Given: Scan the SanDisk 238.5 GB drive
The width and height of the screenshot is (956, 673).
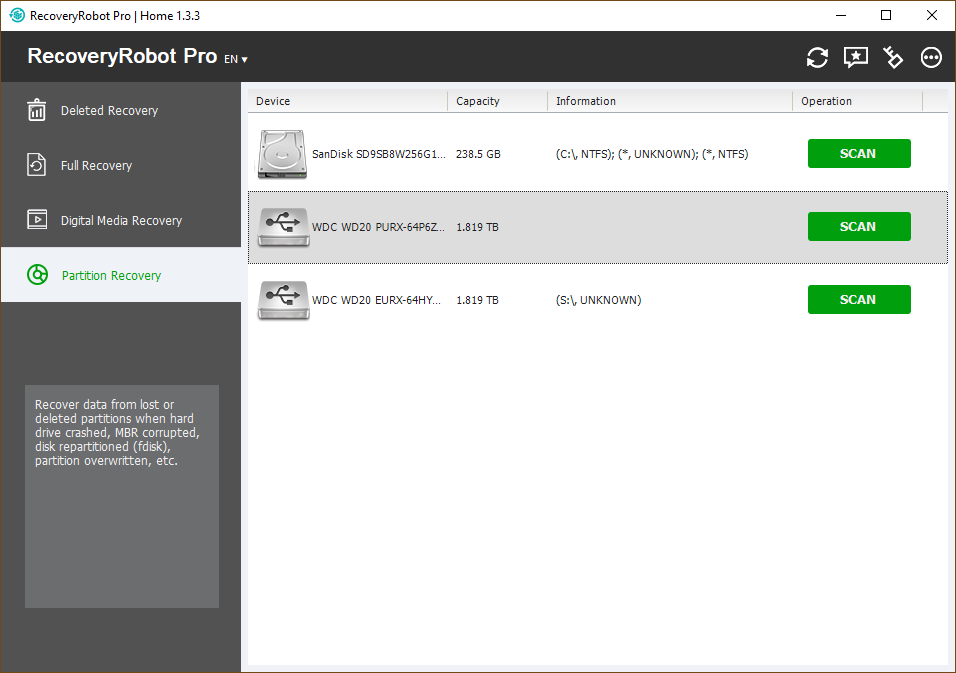Looking at the screenshot, I should pos(858,154).
